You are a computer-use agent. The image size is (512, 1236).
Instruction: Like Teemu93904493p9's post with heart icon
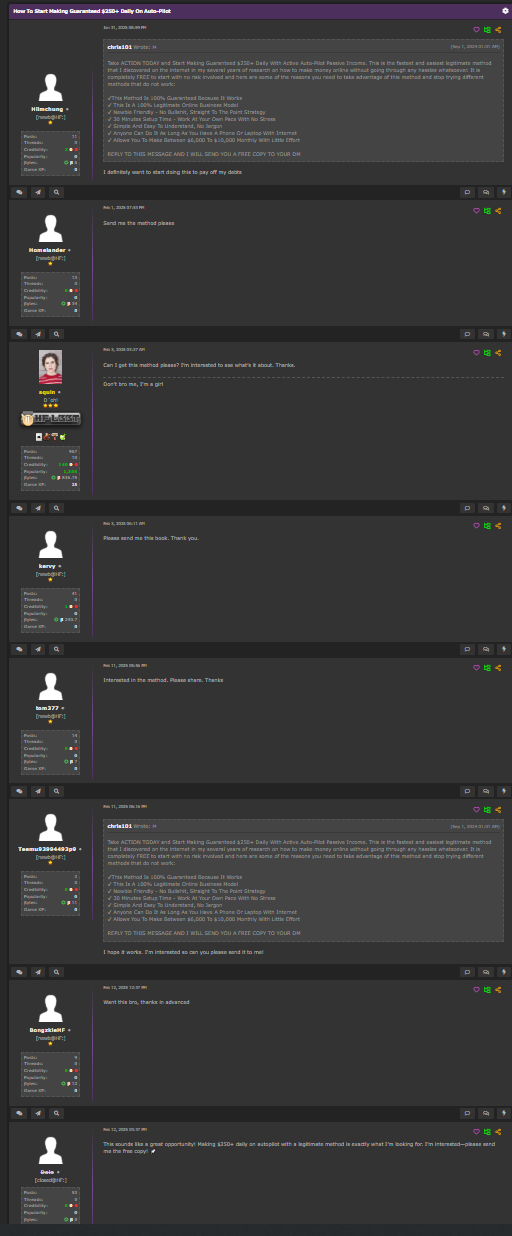point(477,810)
